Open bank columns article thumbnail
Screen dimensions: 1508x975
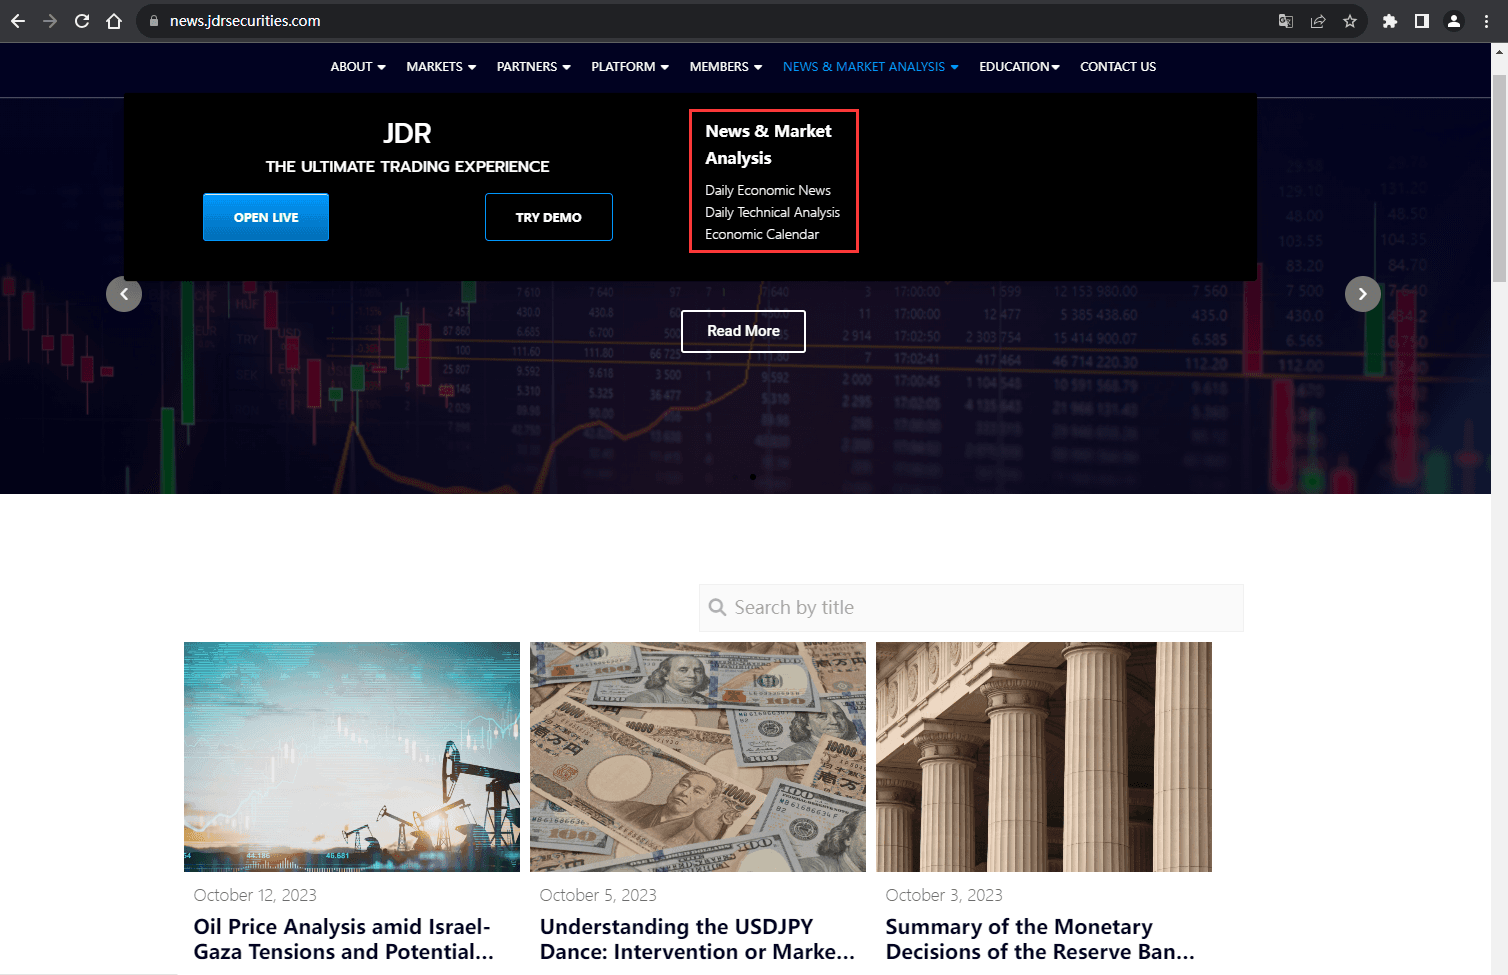click(1044, 757)
